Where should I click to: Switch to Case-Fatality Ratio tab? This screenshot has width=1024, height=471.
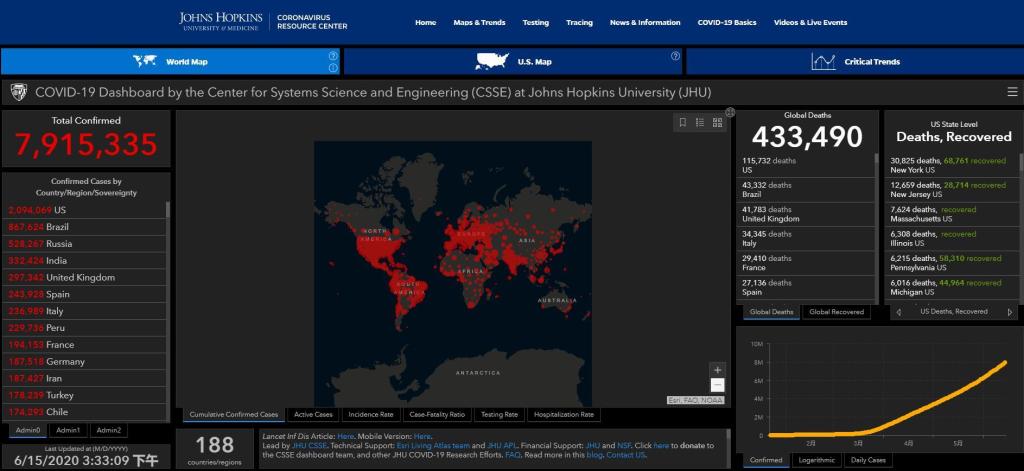[437, 415]
